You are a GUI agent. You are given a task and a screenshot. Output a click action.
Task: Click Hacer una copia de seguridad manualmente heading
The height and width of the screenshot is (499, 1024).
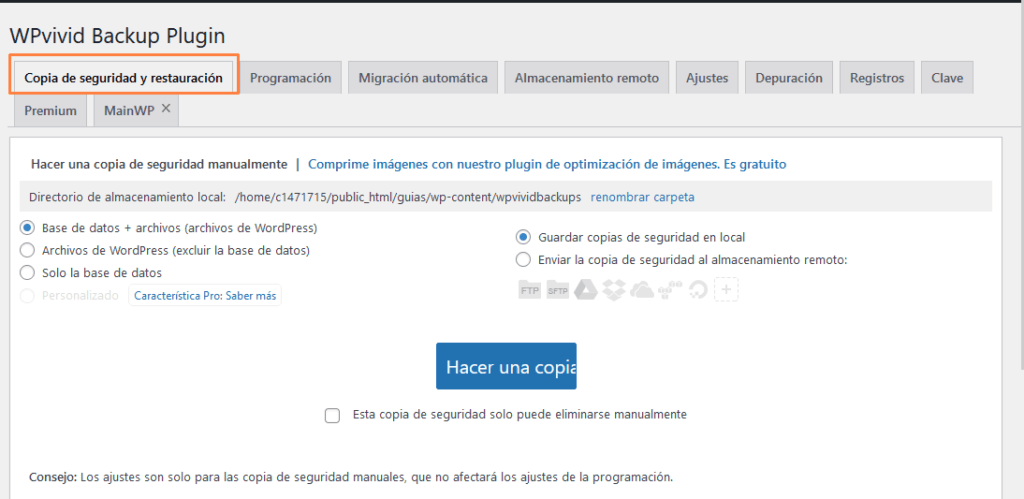click(159, 164)
